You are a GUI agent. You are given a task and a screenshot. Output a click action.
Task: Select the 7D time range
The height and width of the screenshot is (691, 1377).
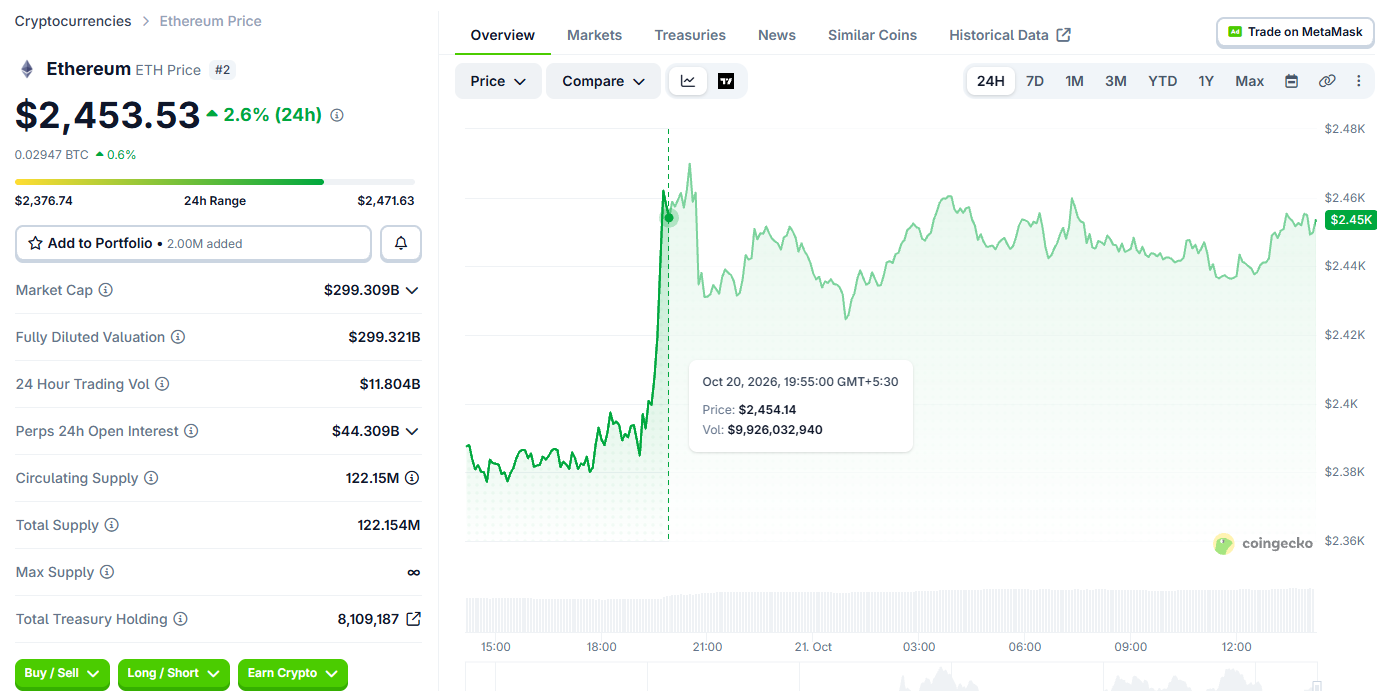pyautogui.click(x=1035, y=81)
